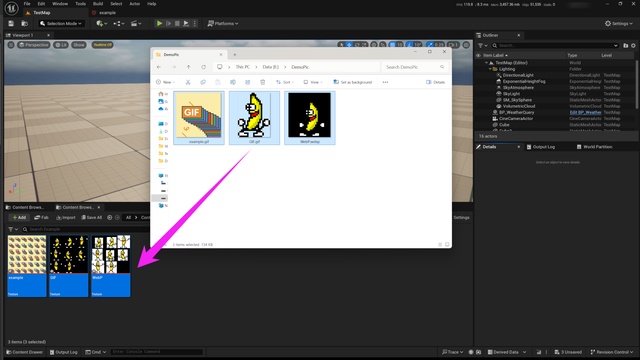Viewport: 640px width, 360px height.
Task: Open the Build menu
Action: (x=98, y=4)
